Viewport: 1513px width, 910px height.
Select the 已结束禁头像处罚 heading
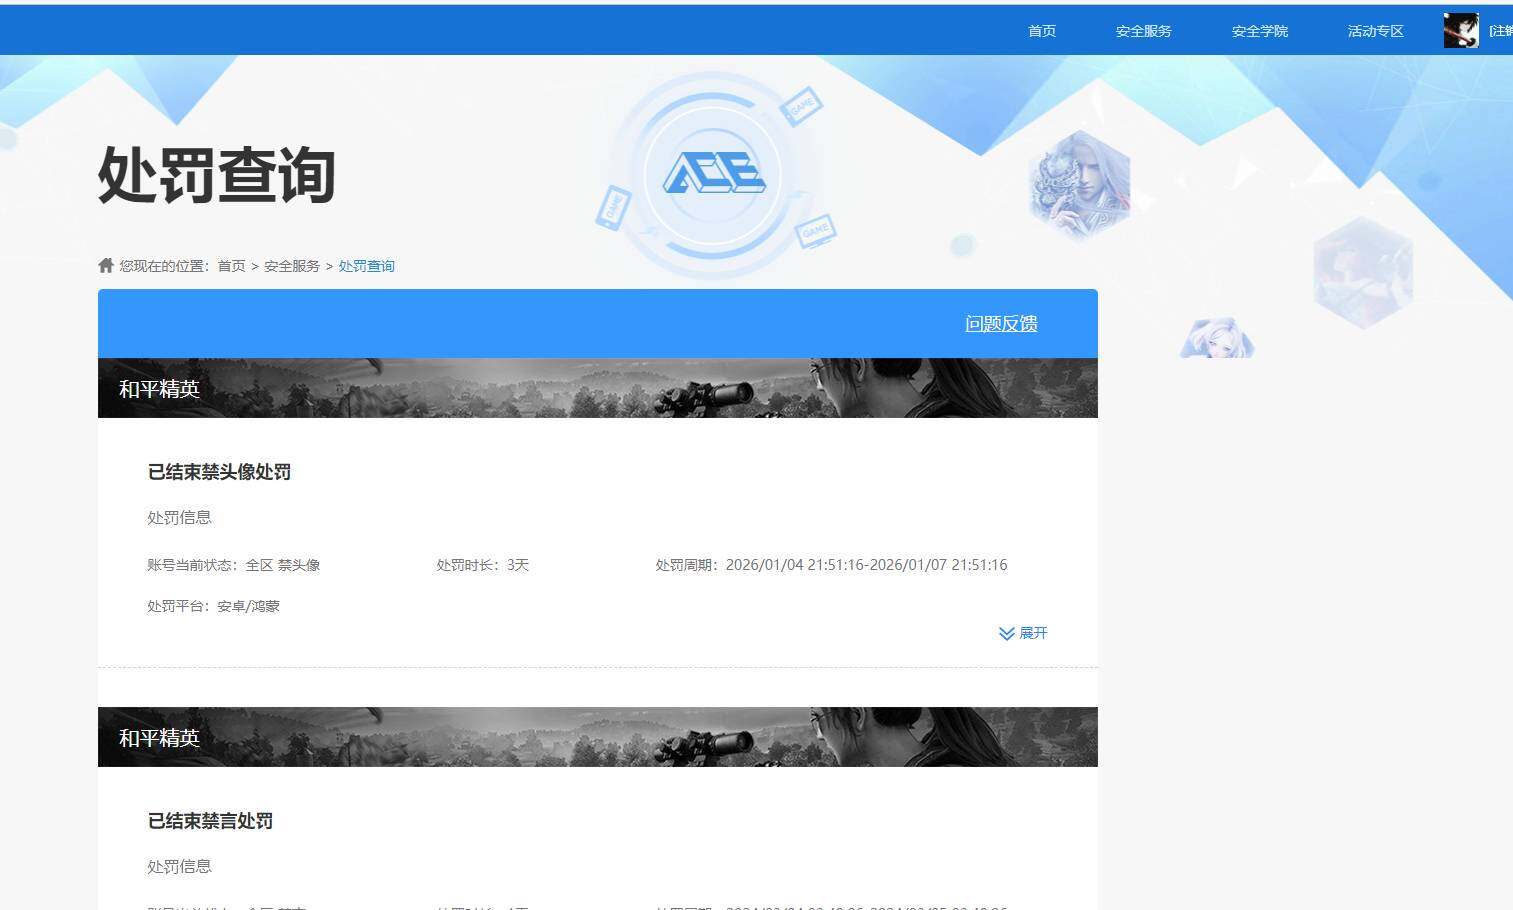click(x=219, y=472)
